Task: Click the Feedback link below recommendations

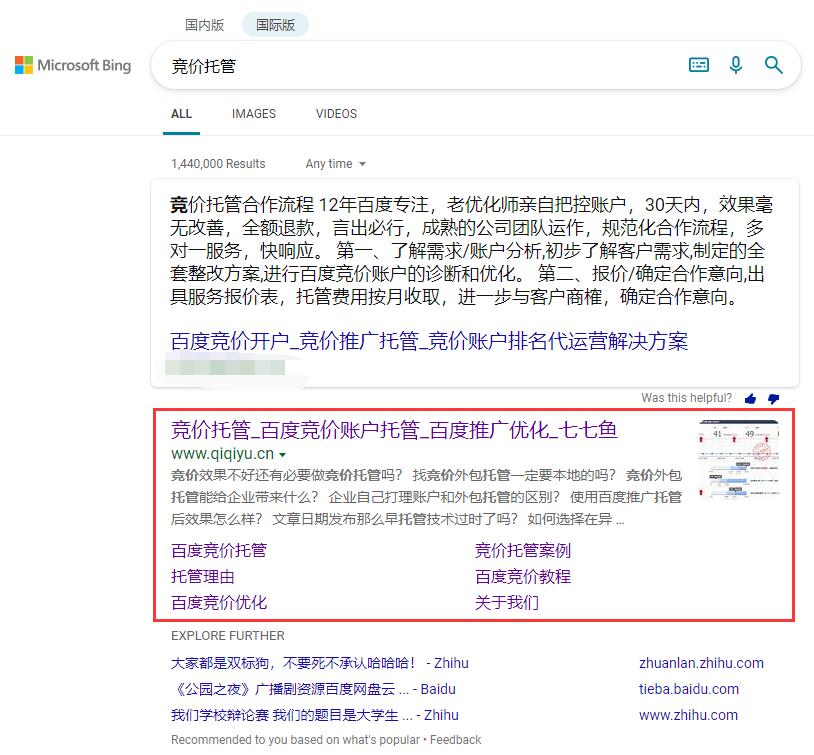Action: pyautogui.click(x=455, y=739)
